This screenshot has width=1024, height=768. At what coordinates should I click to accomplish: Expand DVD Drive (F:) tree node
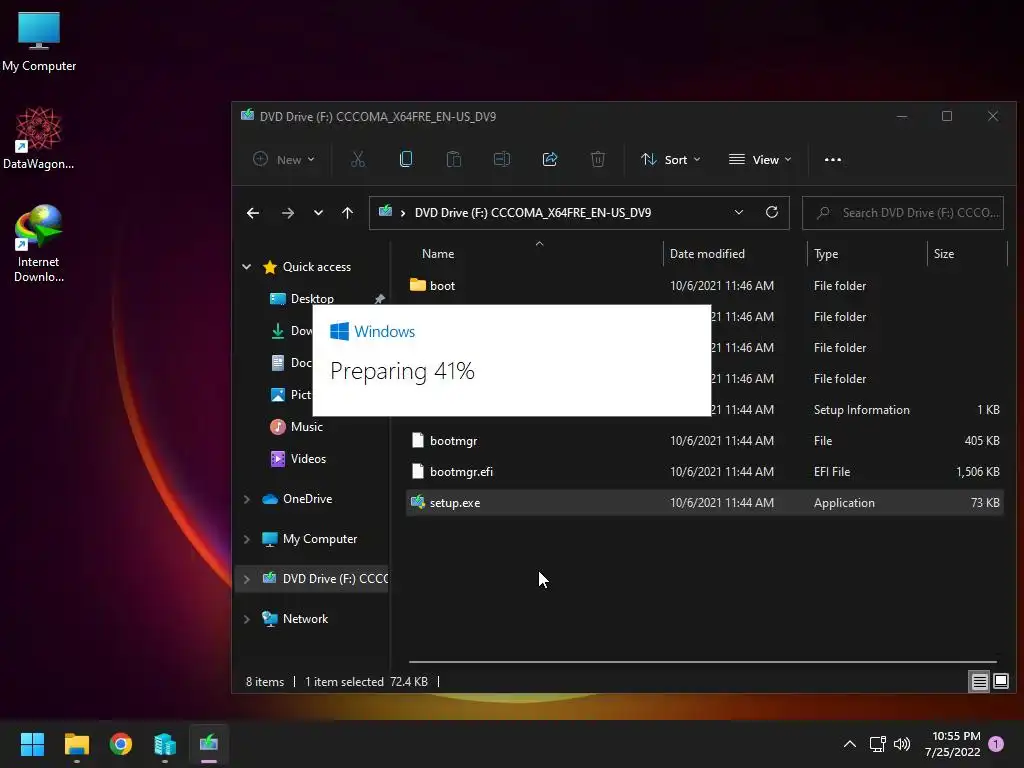(x=247, y=579)
